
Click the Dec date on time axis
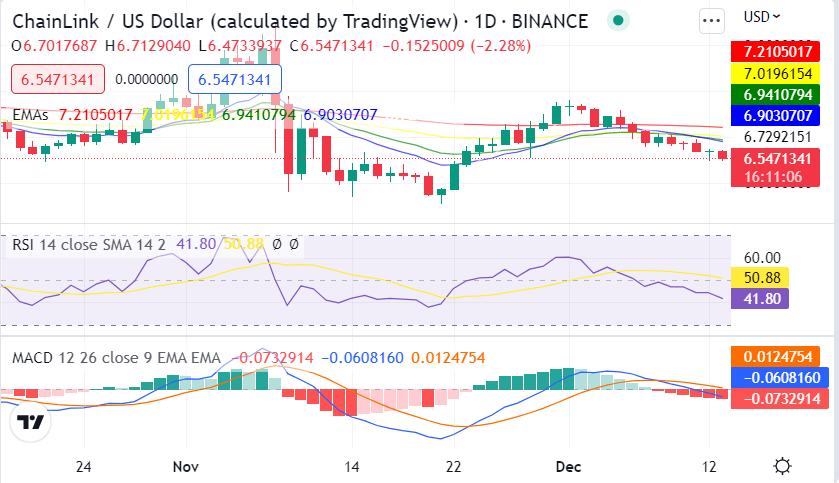568,466
